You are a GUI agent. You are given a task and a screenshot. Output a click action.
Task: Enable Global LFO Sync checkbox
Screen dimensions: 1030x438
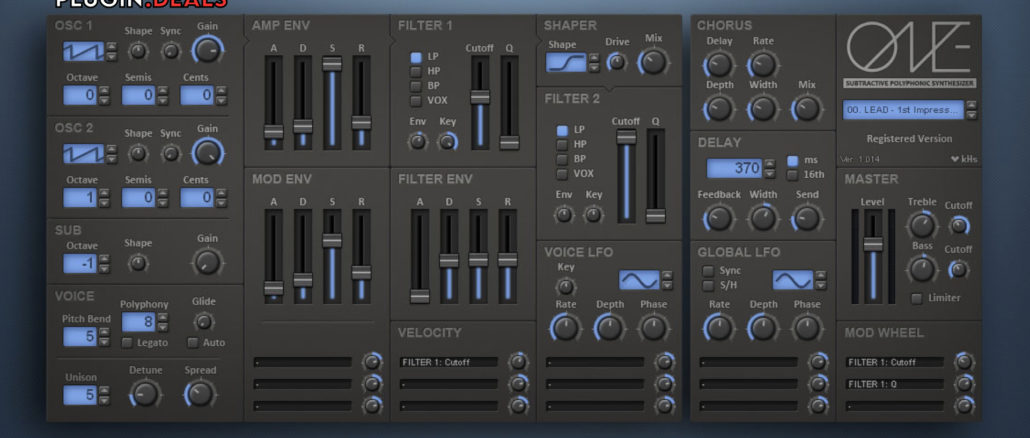click(708, 271)
